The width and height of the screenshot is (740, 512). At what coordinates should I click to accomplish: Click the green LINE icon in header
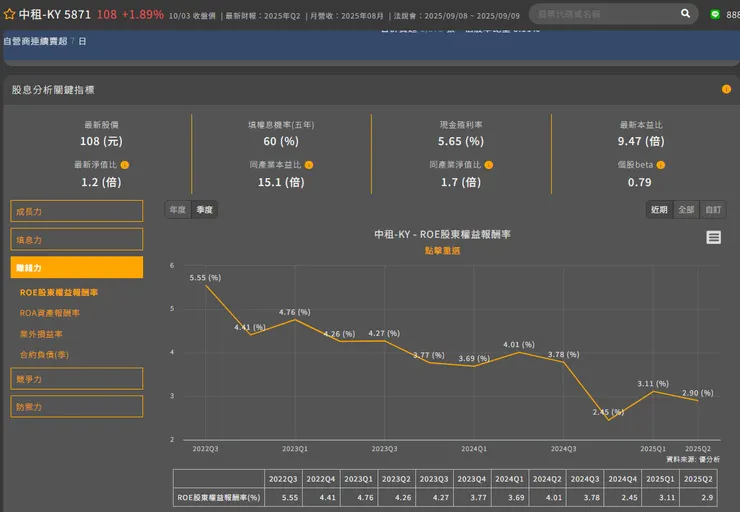click(x=715, y=15)
